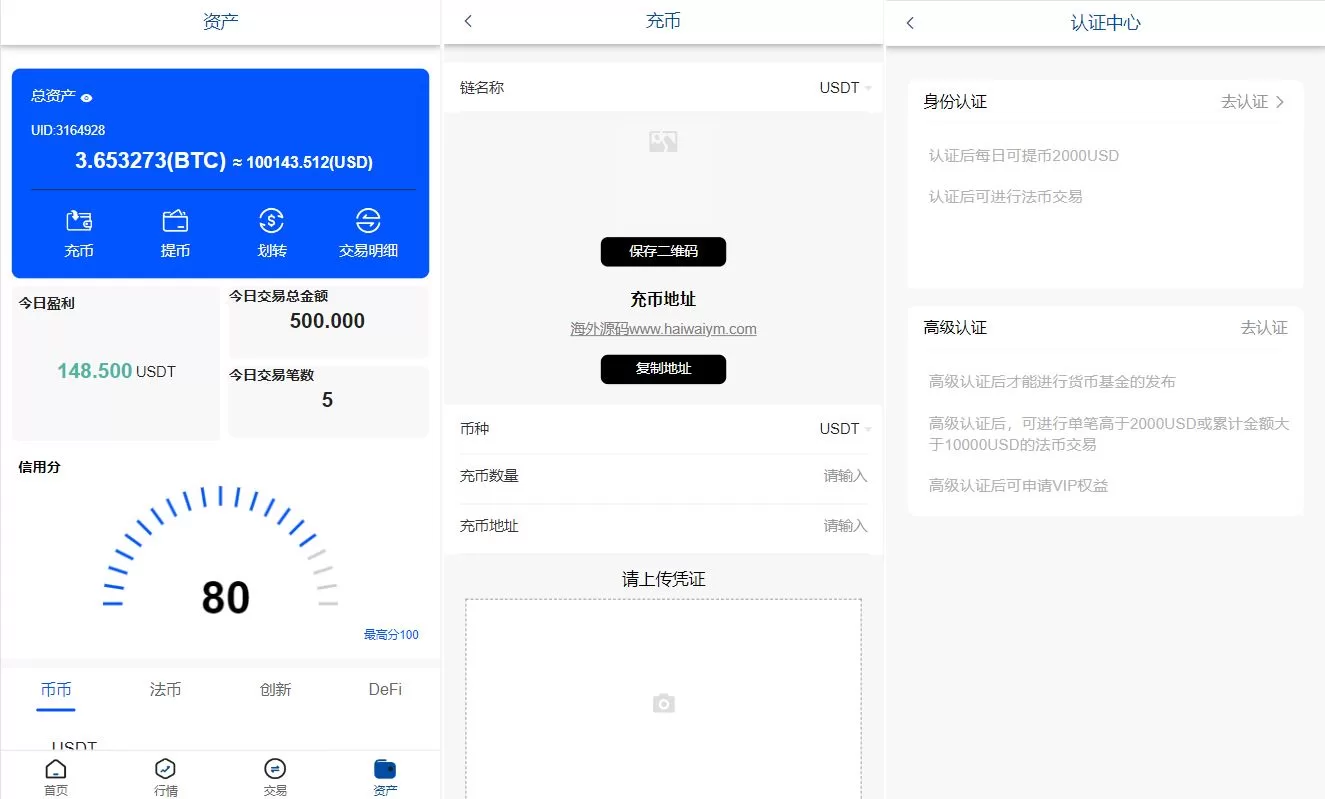Click the 3.653273(BTC) balance
This screenshot has width=1325, height=799.
tap(150, 161)
